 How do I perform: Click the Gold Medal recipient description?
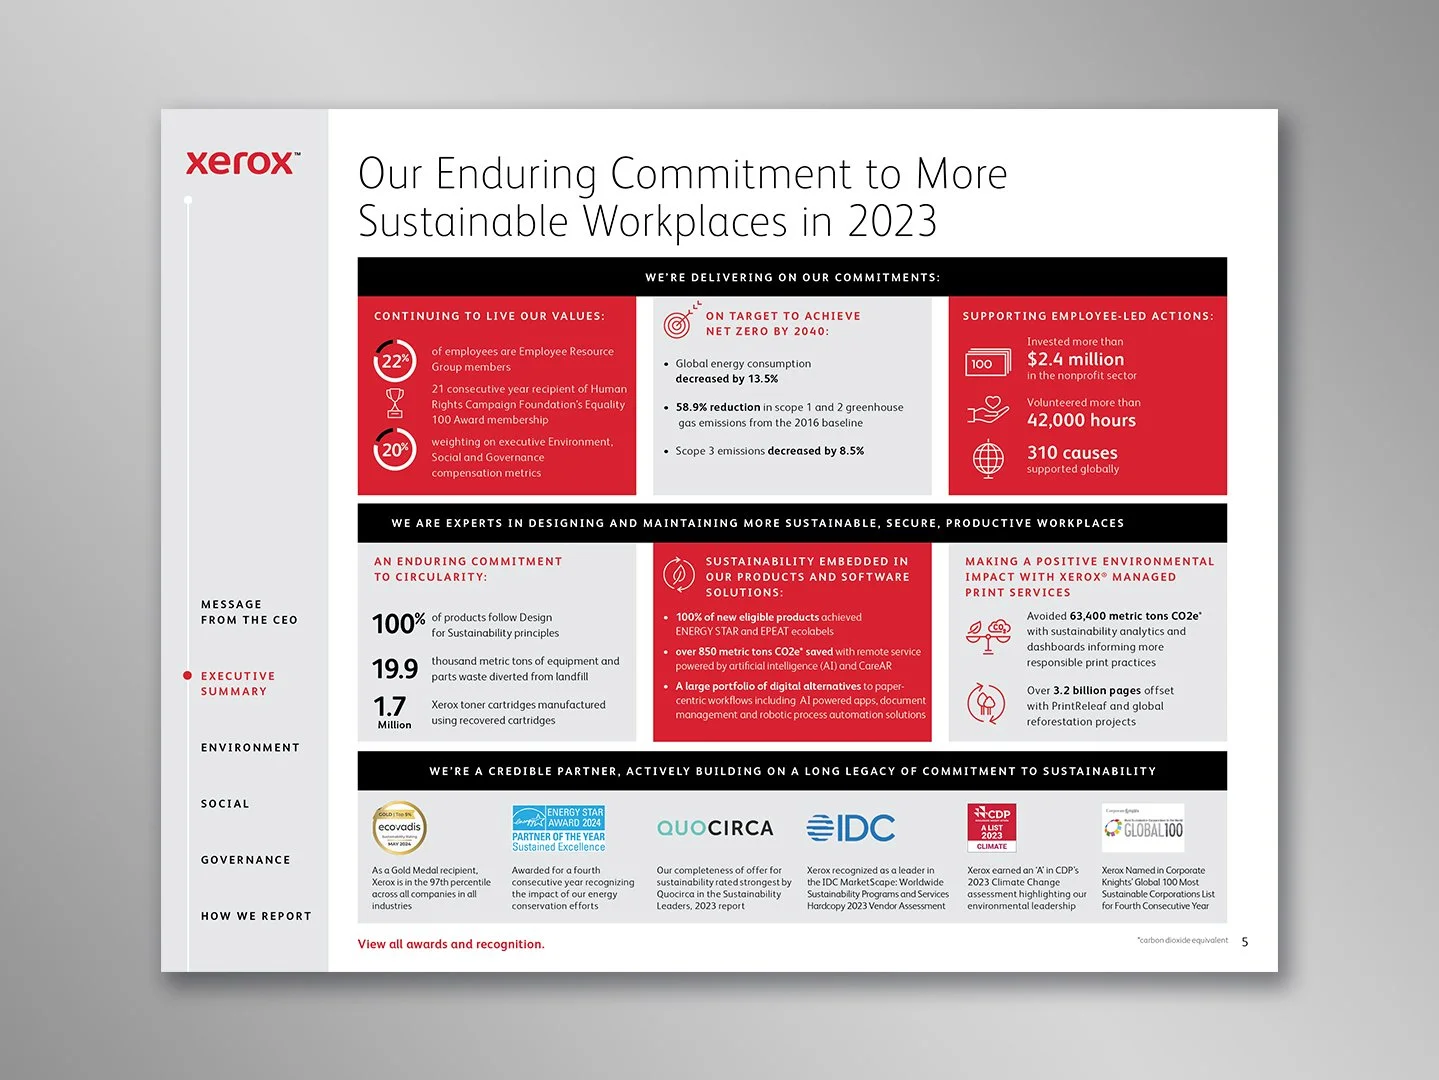pos(431,888)
